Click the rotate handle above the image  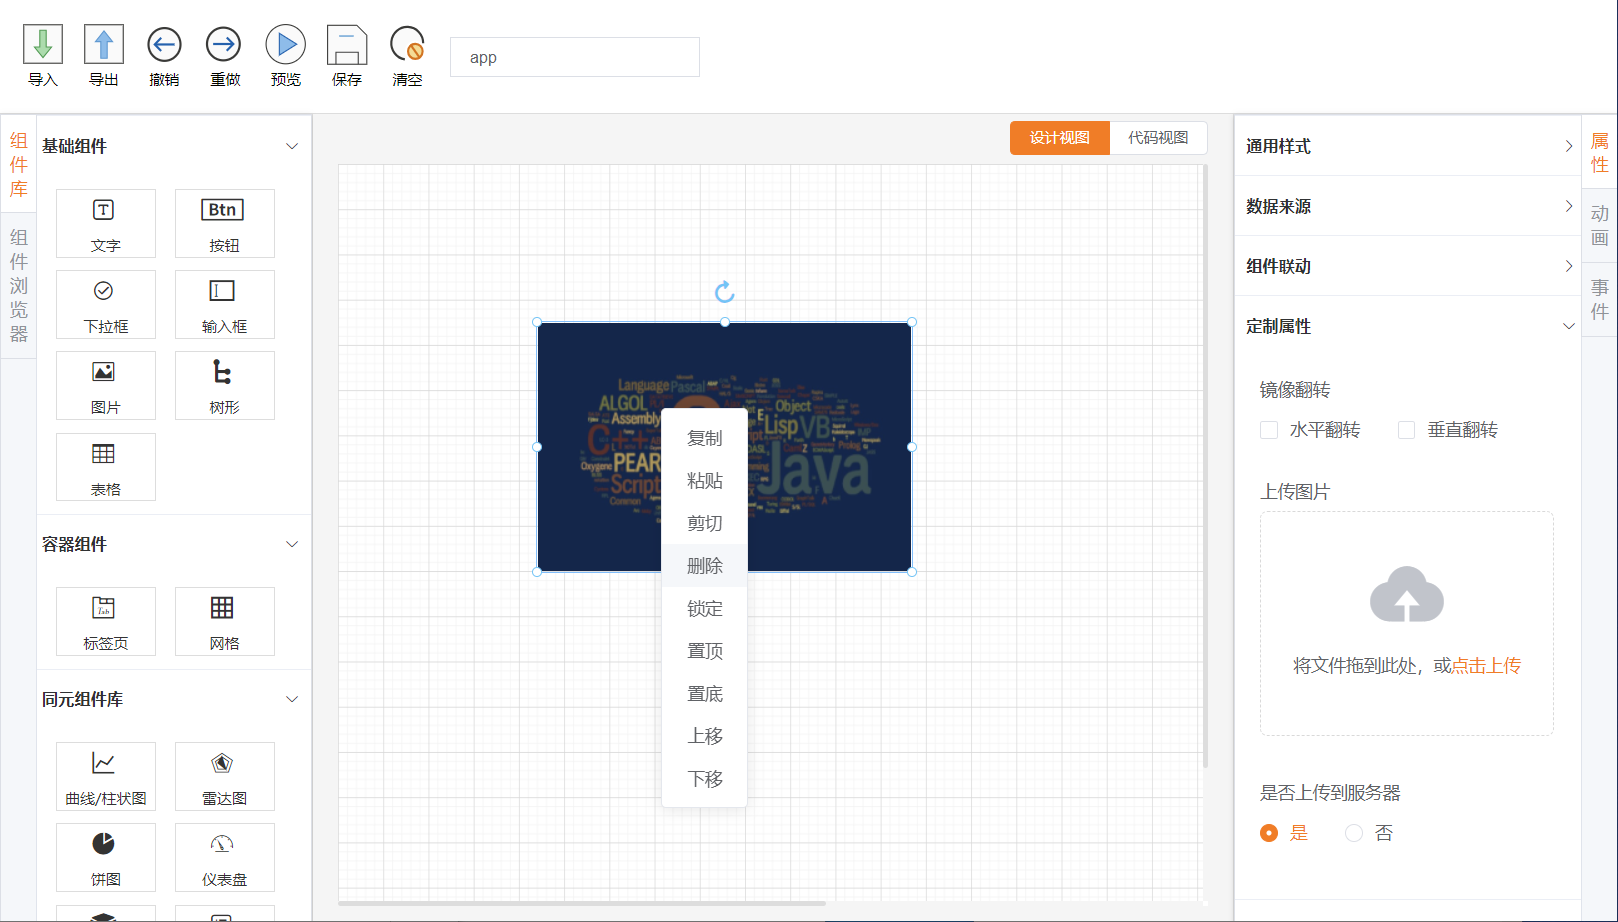point(725,292)
